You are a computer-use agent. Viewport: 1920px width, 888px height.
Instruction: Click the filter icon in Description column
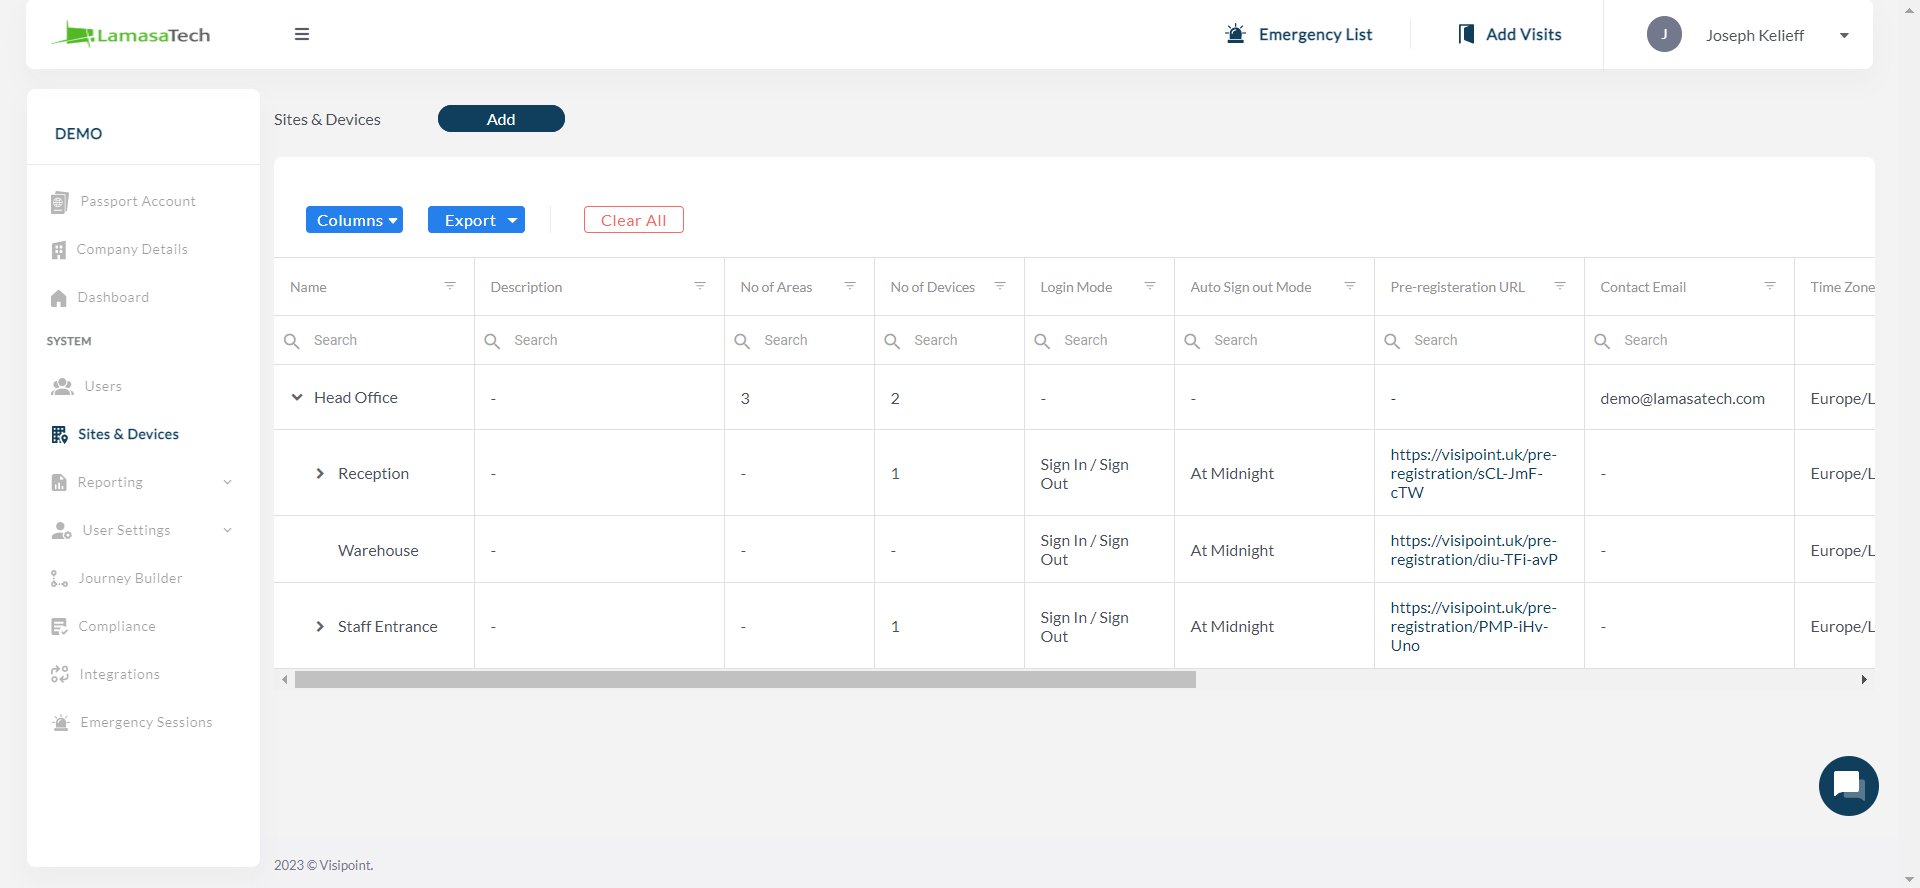[x=700, y=286]
